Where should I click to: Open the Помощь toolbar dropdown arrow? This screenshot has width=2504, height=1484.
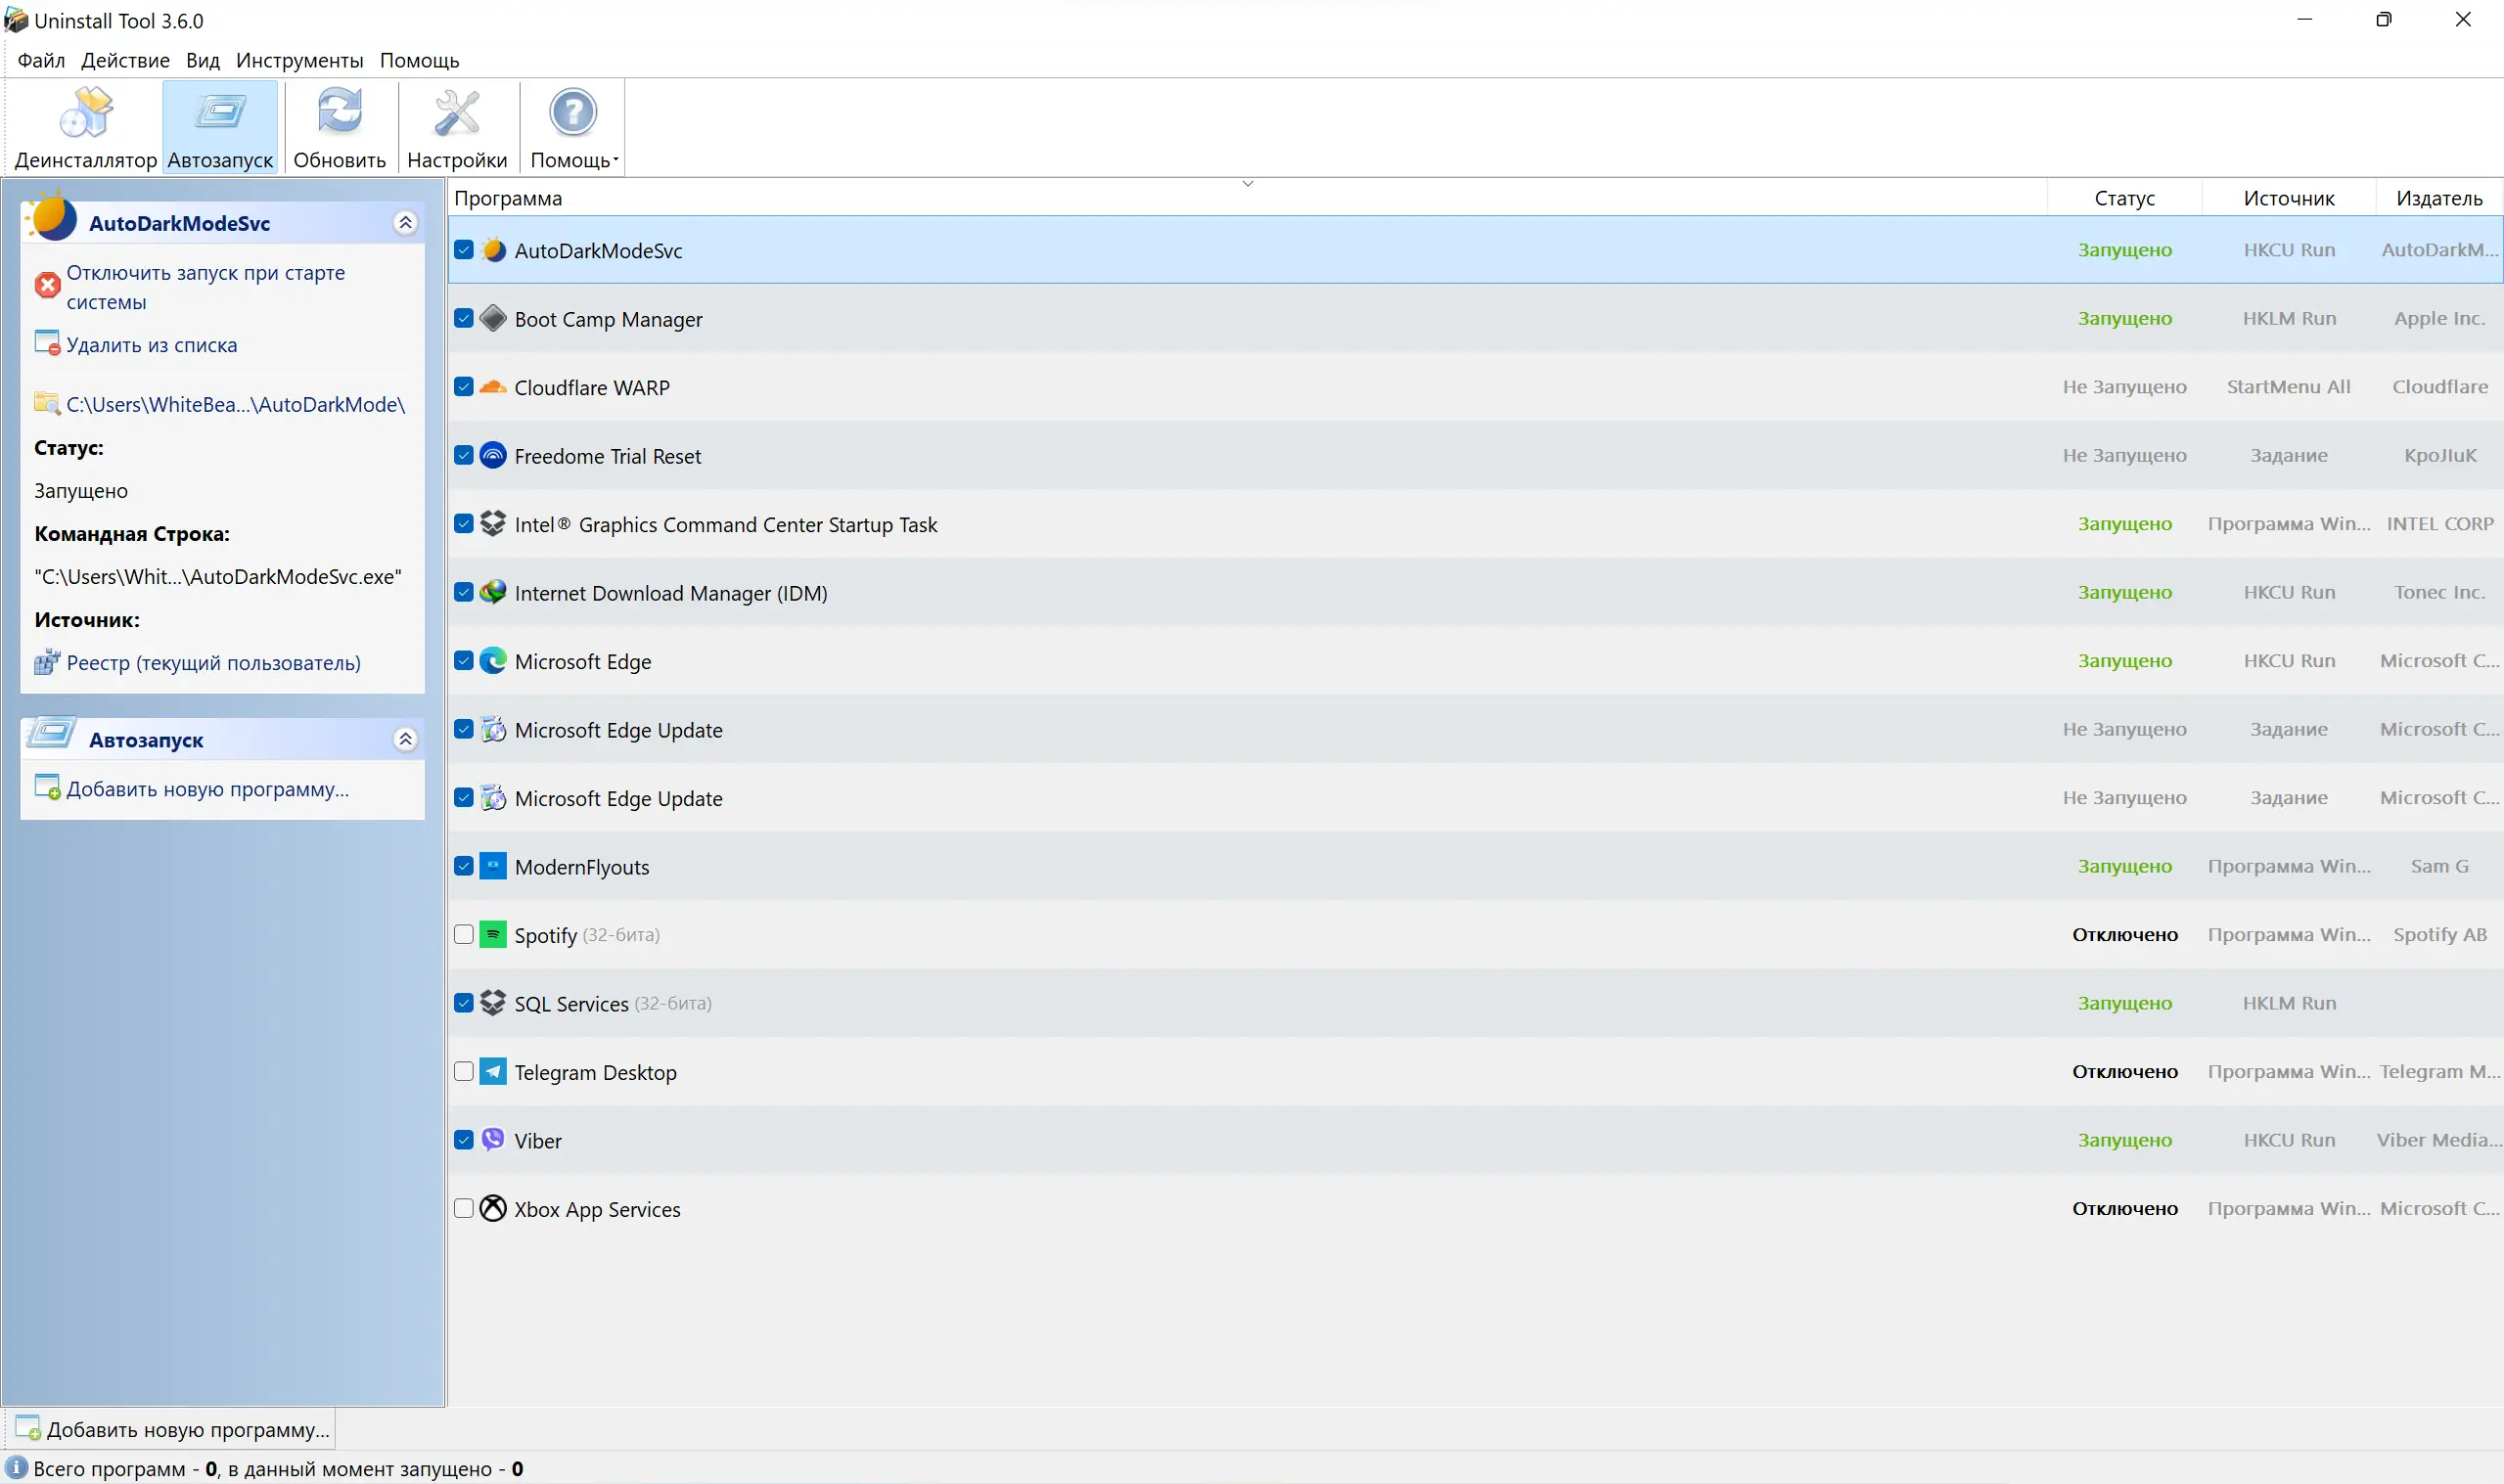click(x=616, y=160)
